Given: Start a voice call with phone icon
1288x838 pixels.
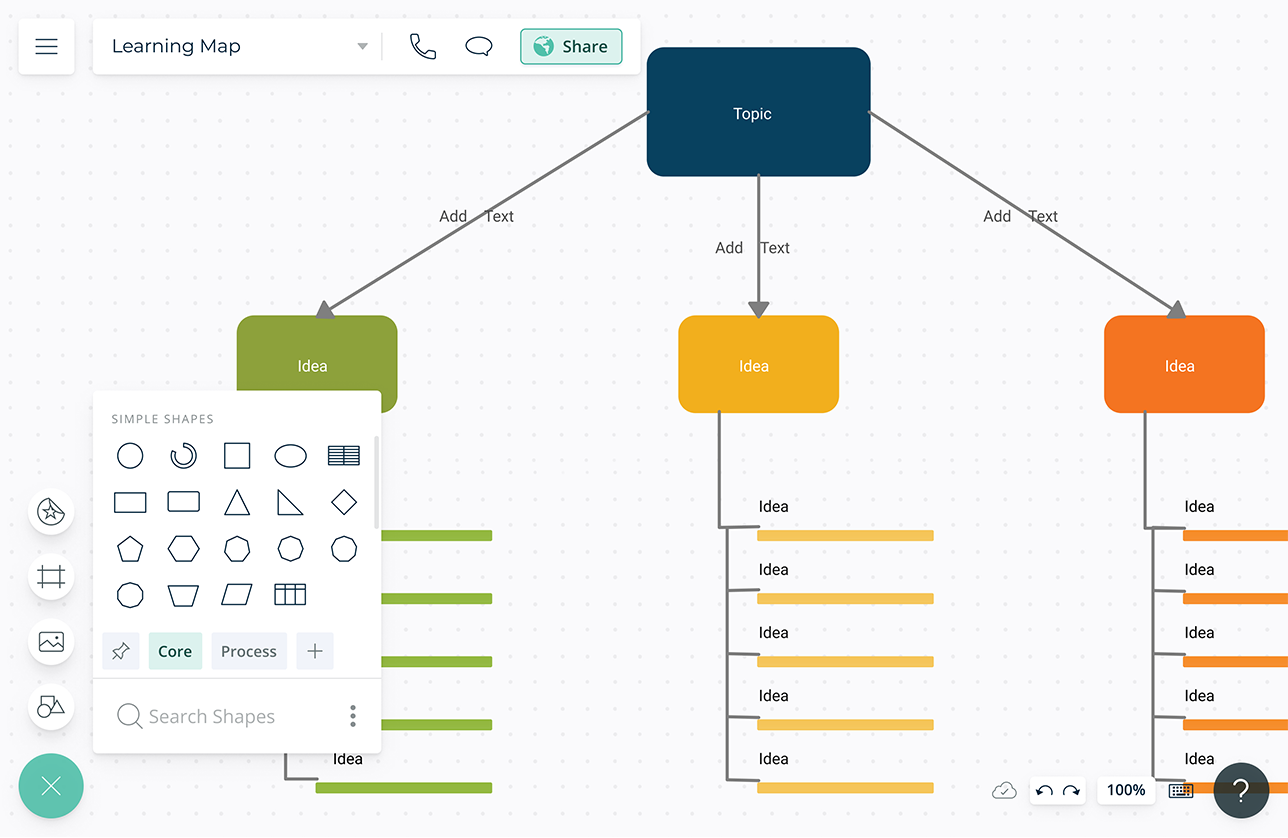Looking at the screenshot, I should (423, 46).
